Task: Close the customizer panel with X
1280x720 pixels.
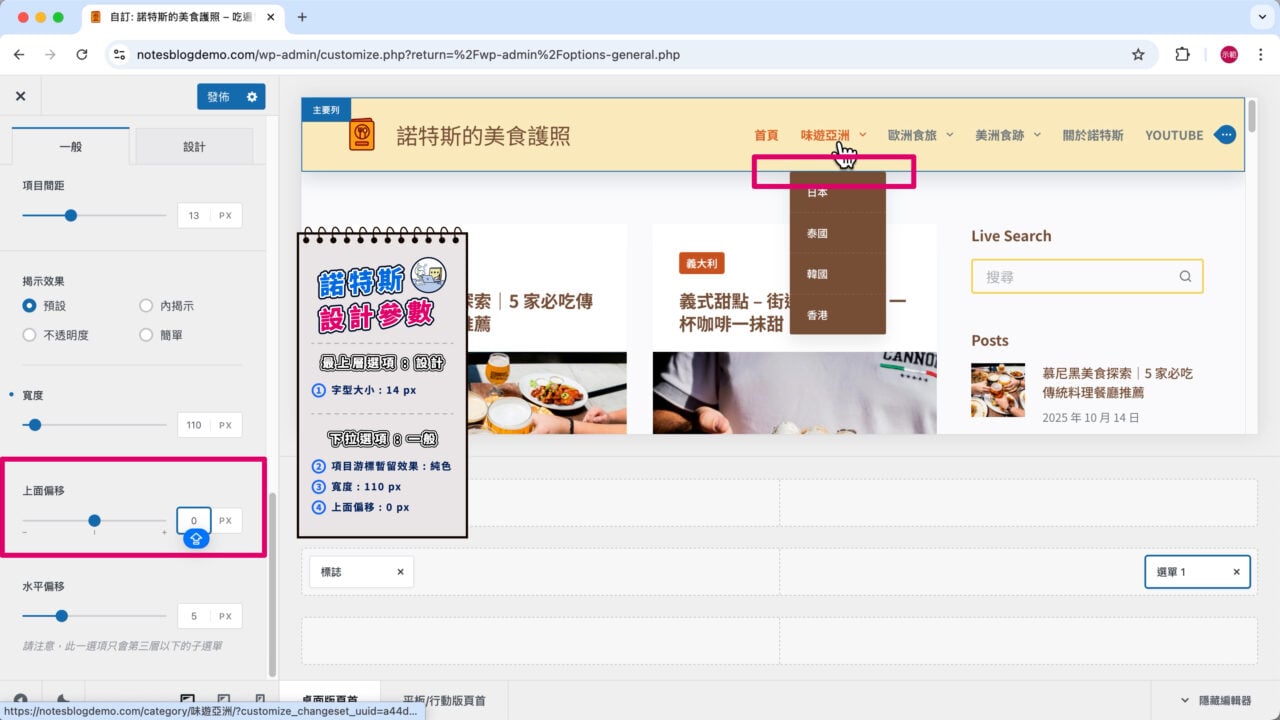Action: pyautogui.click(x=20, y=97)
